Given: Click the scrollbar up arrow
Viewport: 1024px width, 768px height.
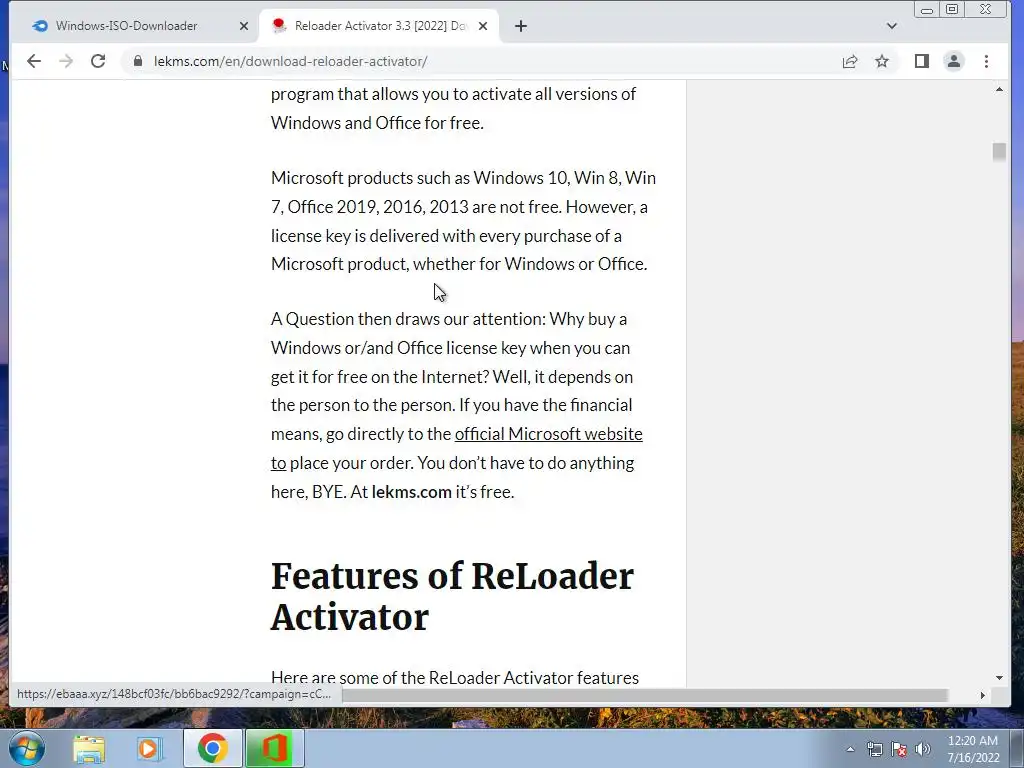Looking at the screenshot, I should pos(999,89).
